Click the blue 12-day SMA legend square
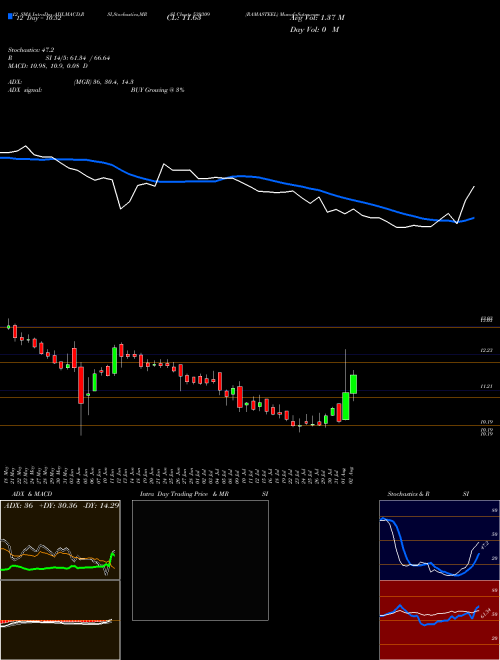 10,17
